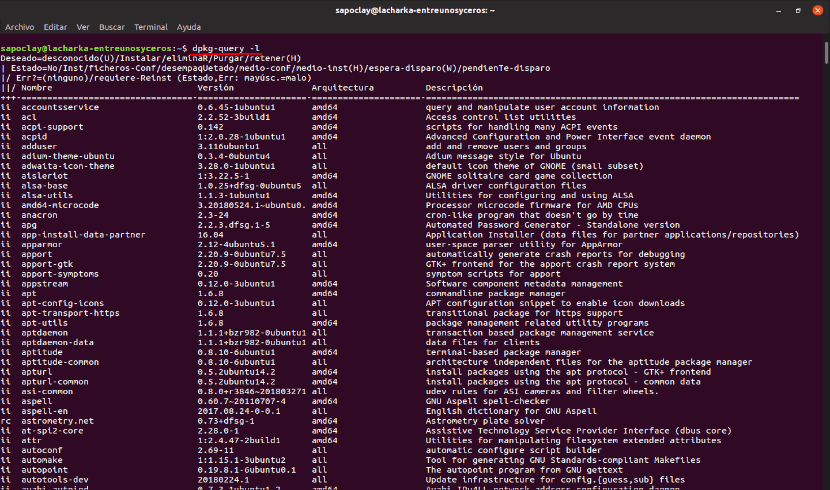Click the Versión column header

click(215, 87)
